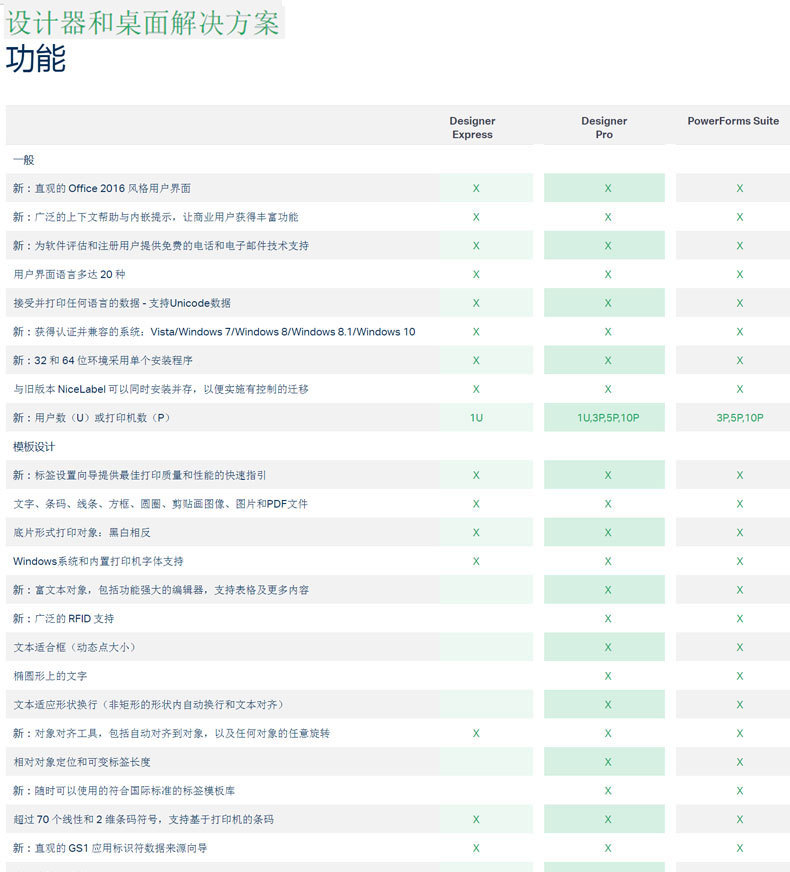Select the 与旧版本 NiceLabel 同时安装 row text
The image size is (790, 872).
(x=161, y=389)
